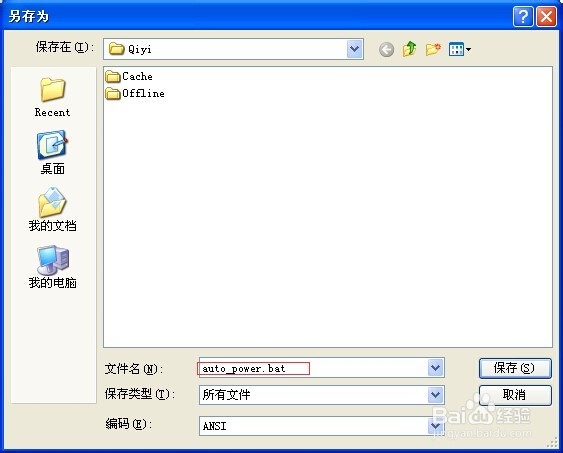This screenshot has height=453, width=563.
Task: Close the 另存为 dialog
Action: [x=546, y=16]
